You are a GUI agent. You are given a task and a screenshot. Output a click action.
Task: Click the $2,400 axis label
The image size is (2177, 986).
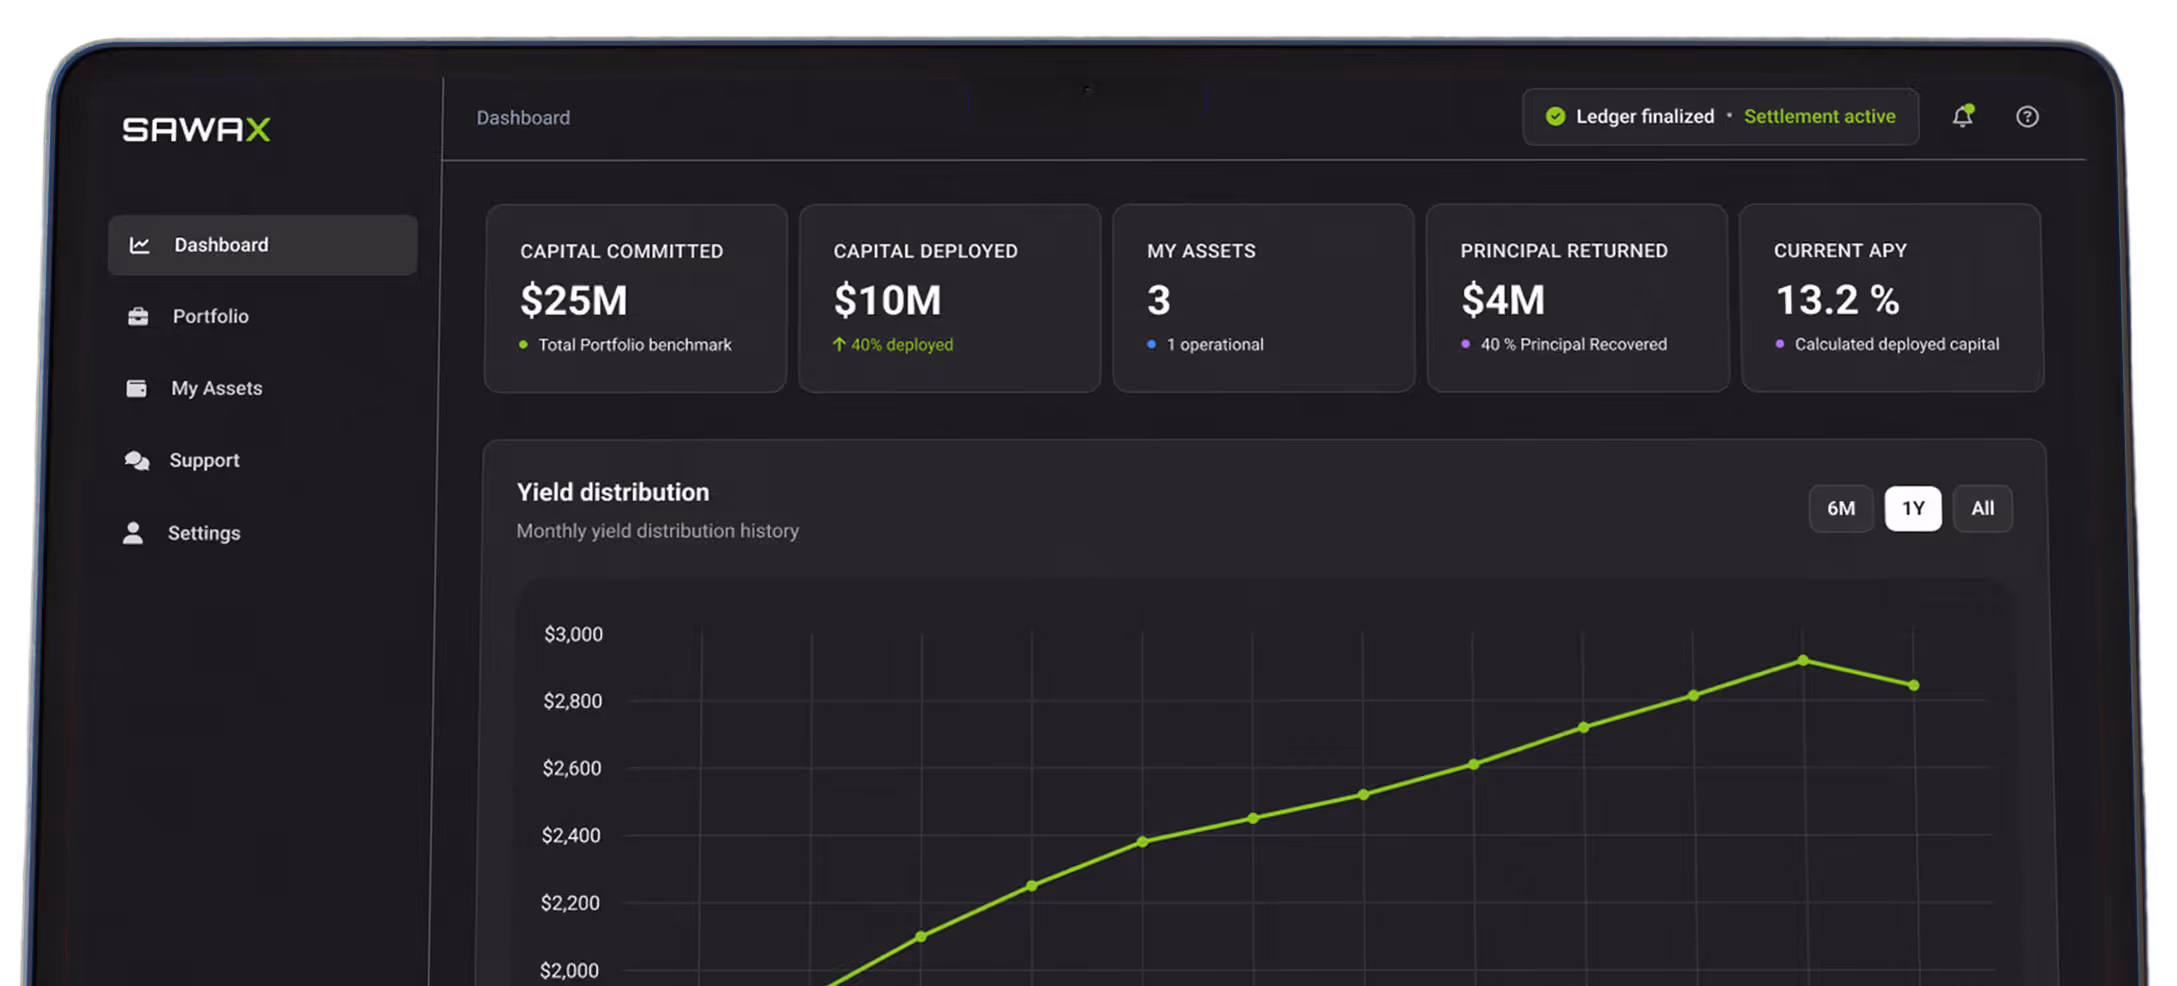(x=571, y=835)
